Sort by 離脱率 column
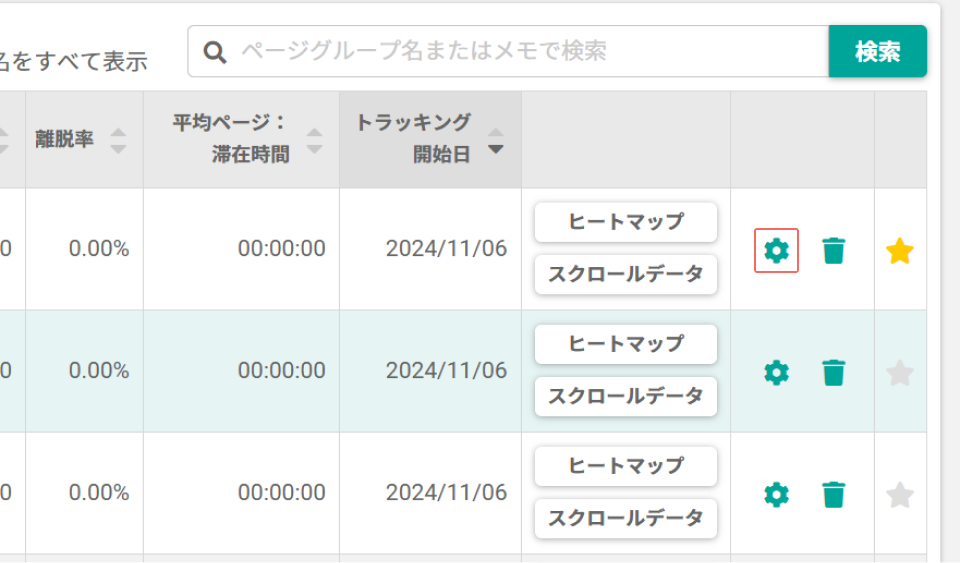The width and height of the screenshot is (960, 563). (84, 140)
